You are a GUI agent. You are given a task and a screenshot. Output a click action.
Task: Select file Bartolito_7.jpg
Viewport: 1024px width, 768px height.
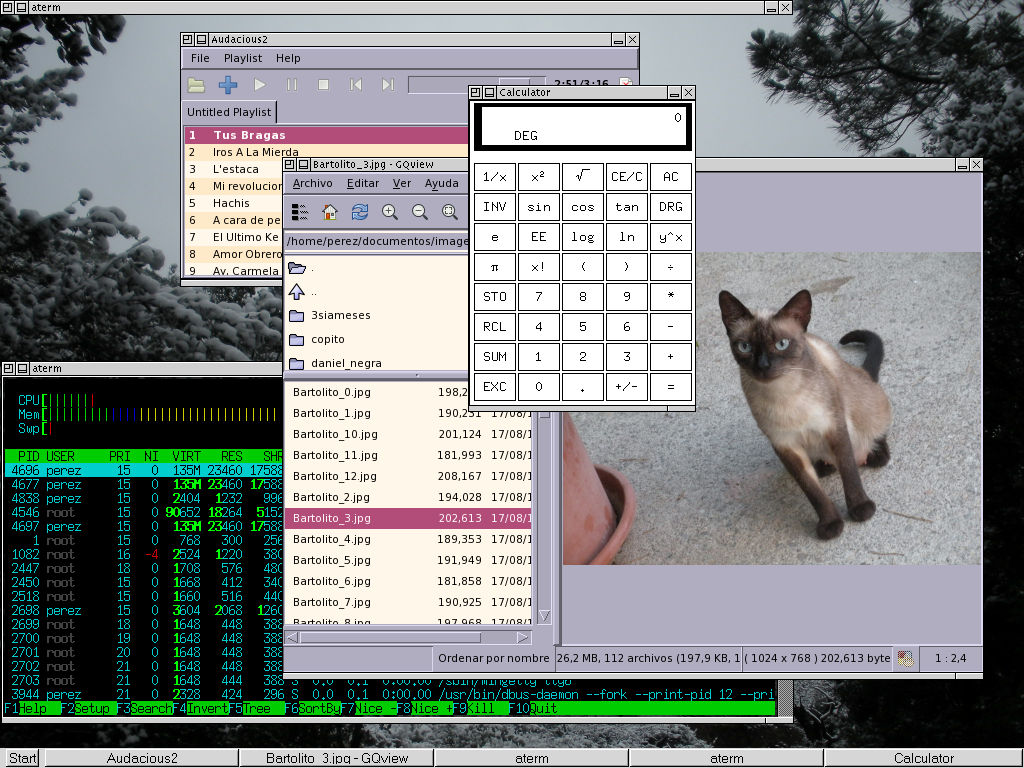coord(409,602)
